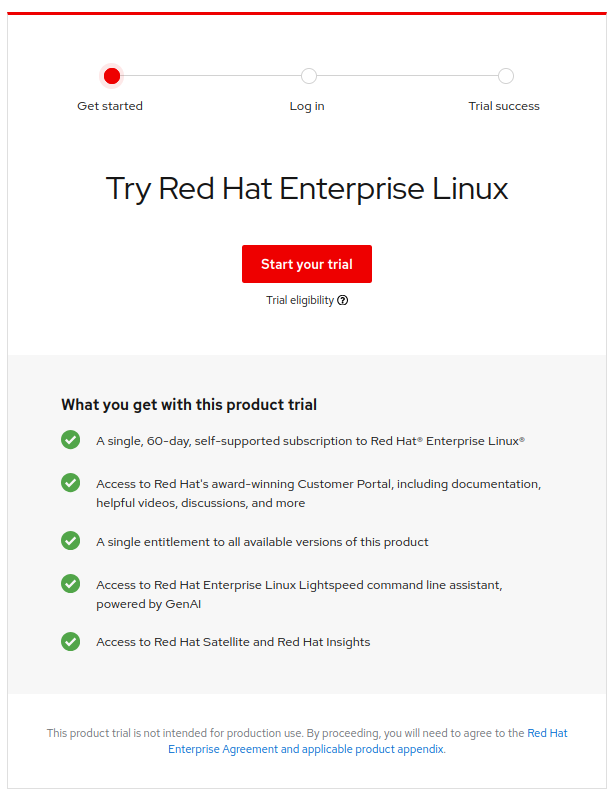Open the Trial eligibility help icon
Screen dimensions: 611x794
pyautogui.click(x=343, y=300)
